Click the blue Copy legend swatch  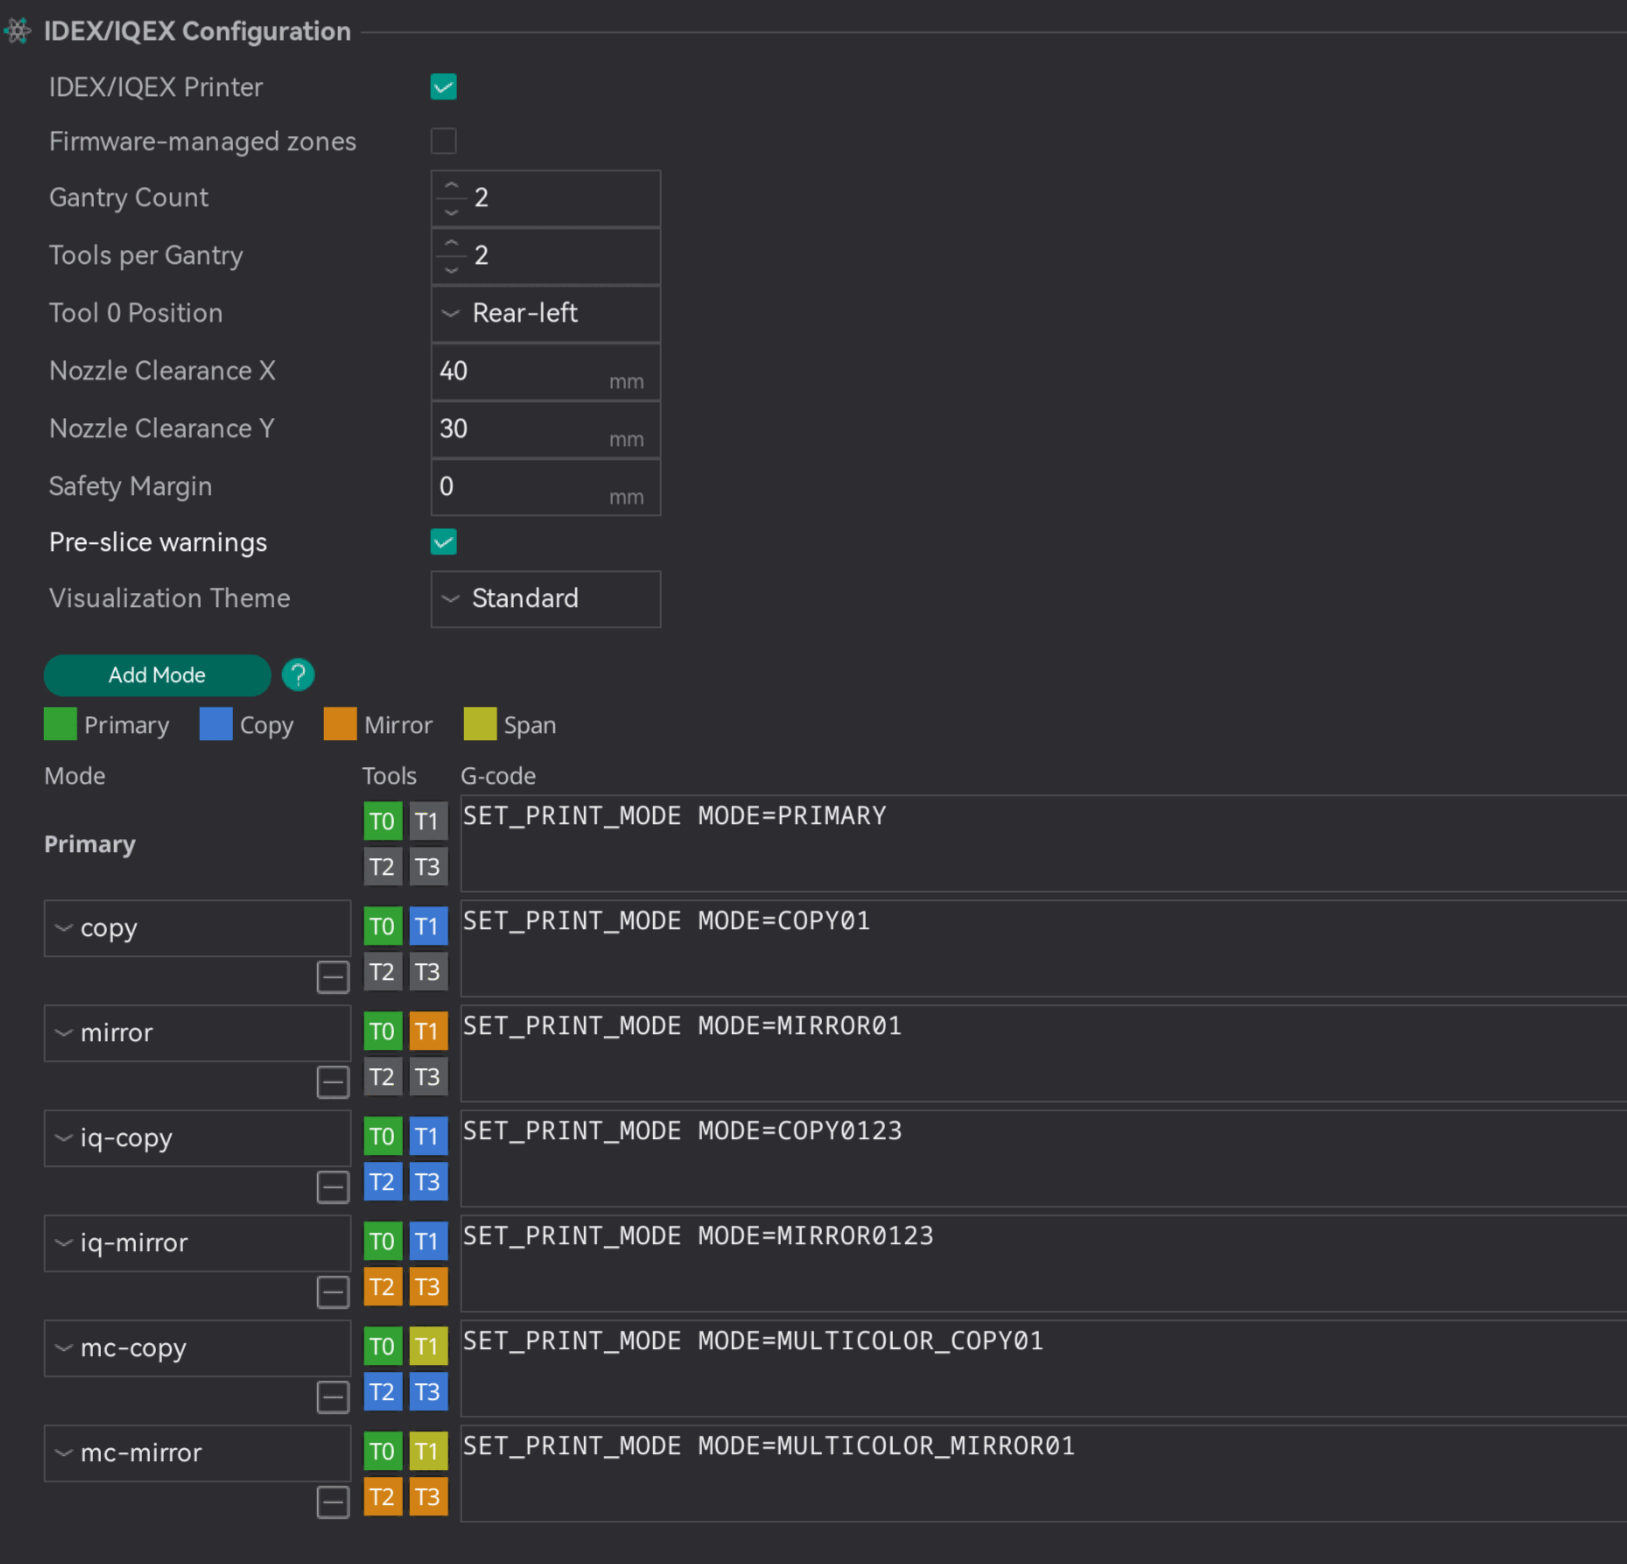pos(216,724)
